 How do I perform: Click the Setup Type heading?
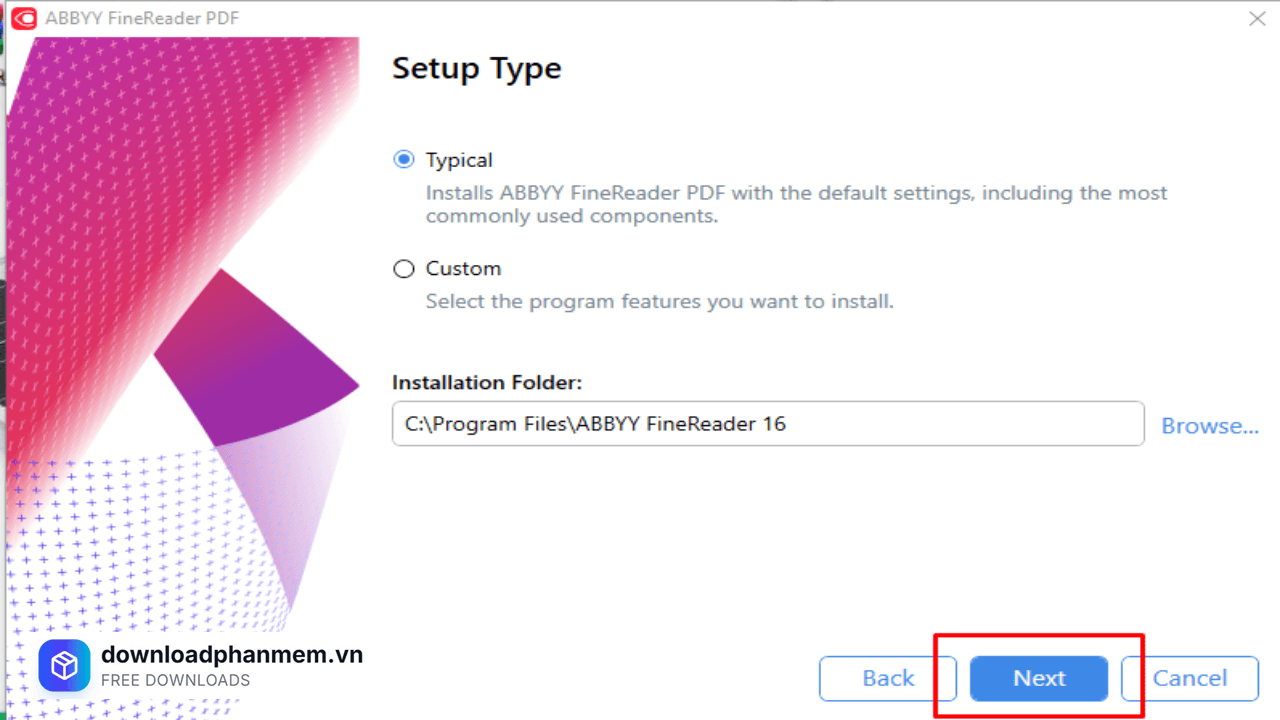pyautogui.click(x=476, y=69)
